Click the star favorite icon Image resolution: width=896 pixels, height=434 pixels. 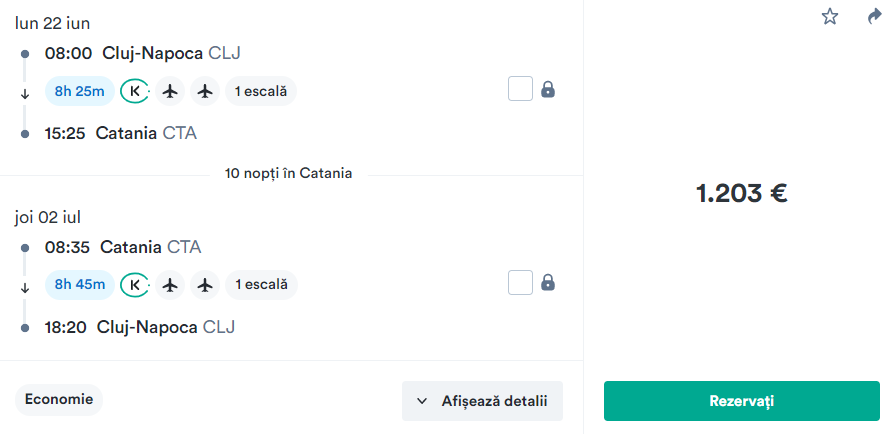(x=829, y=17)
